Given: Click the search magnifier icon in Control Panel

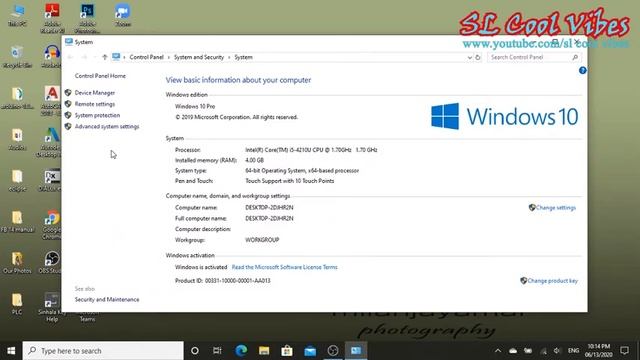Looking at the screenshot, I should (x=575, y=58).
